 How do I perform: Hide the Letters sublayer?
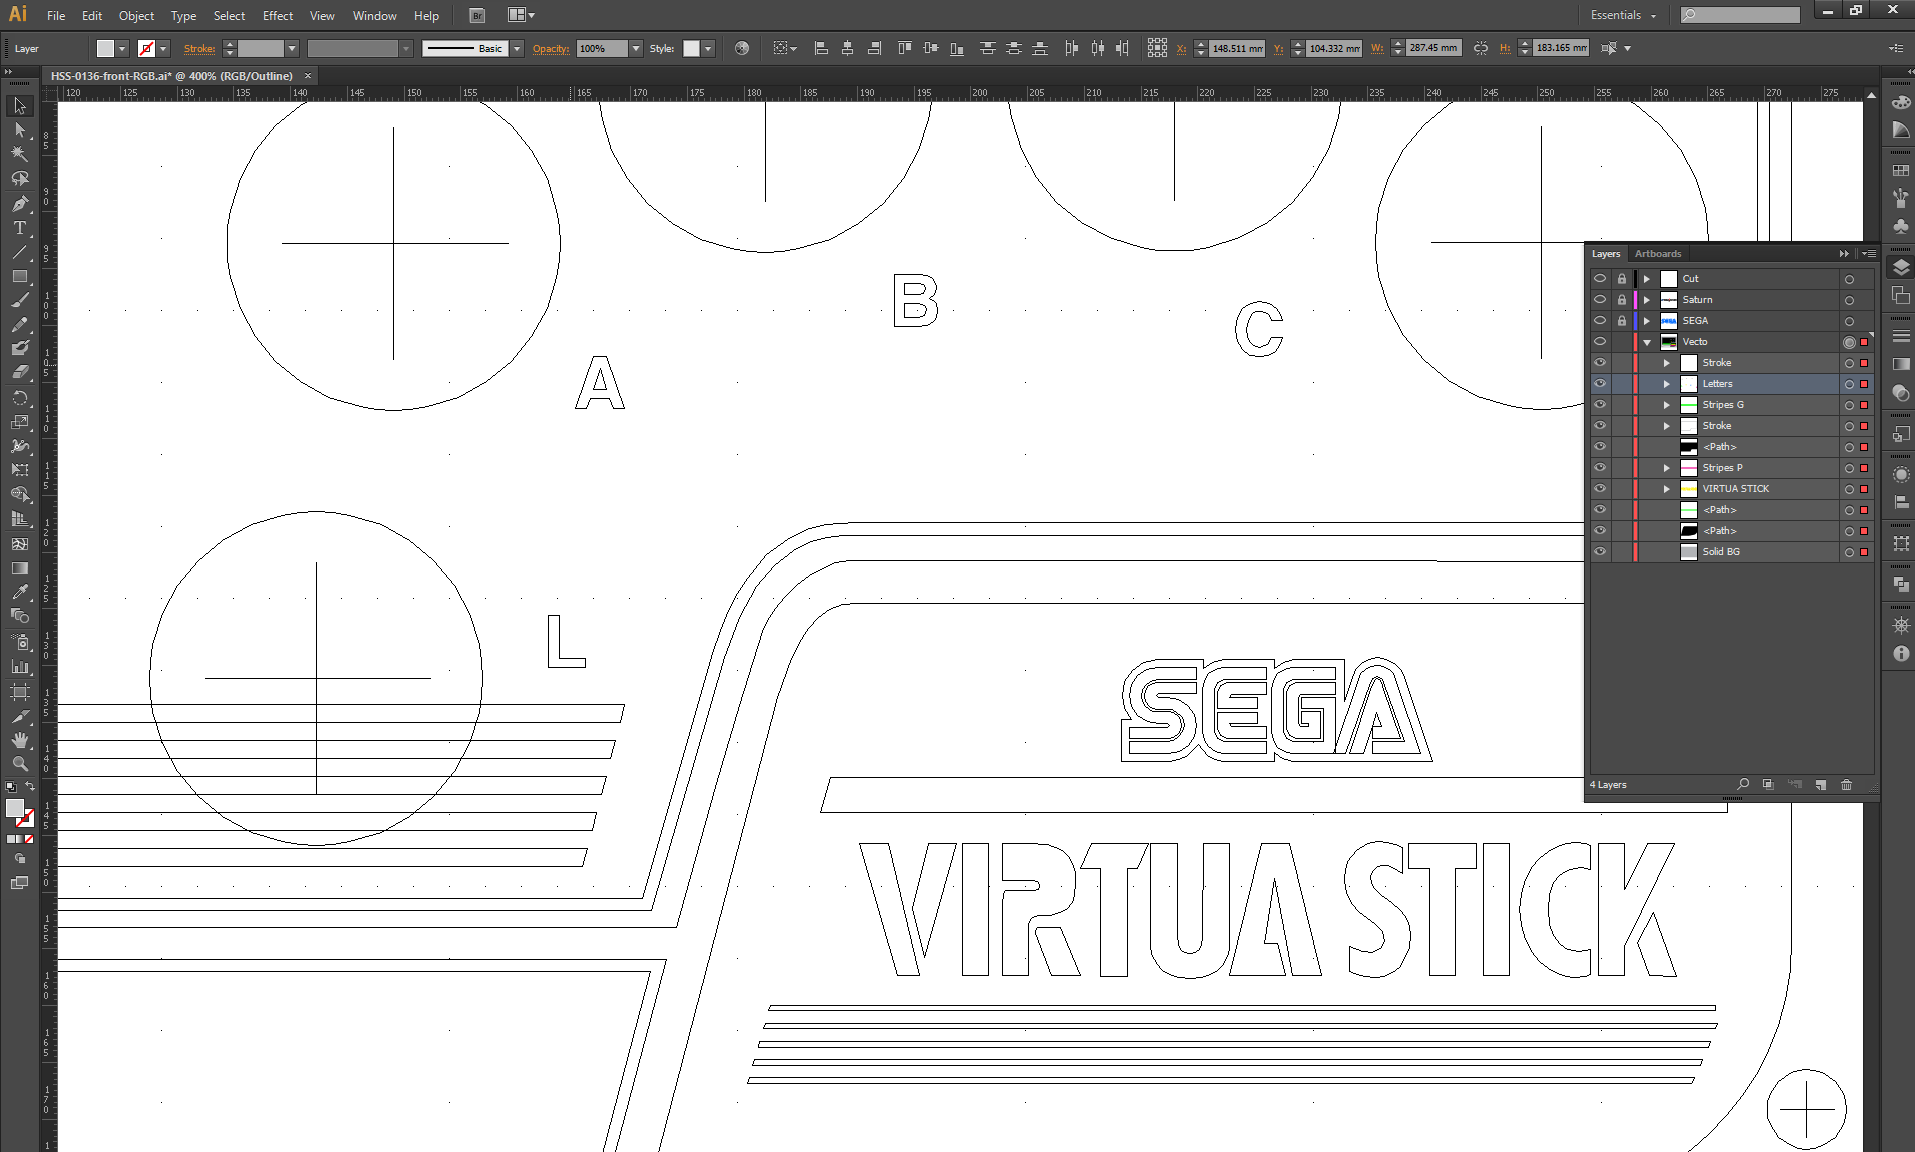[x=1600, y=384]
